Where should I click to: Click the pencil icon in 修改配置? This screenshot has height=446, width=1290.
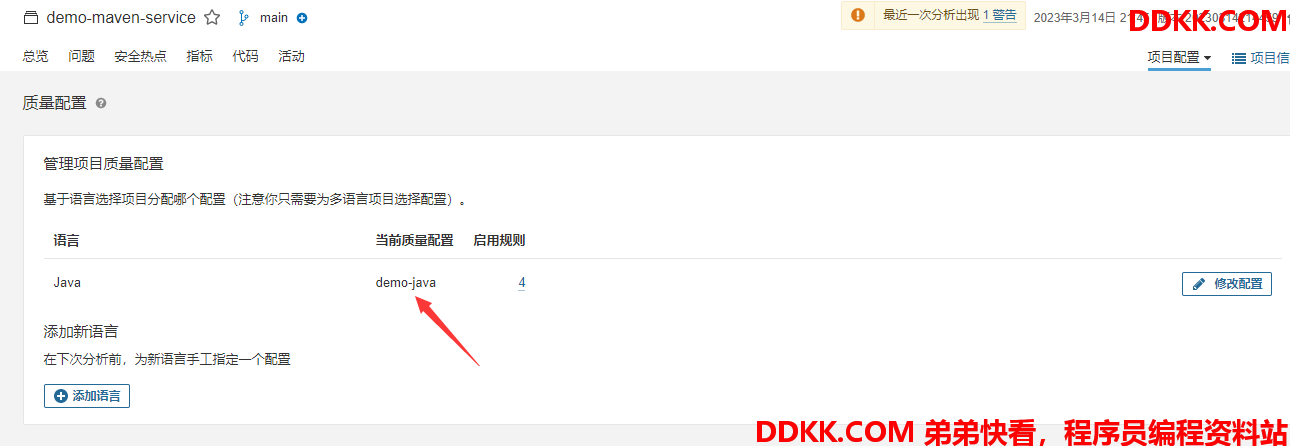(x=1199, y=284)
